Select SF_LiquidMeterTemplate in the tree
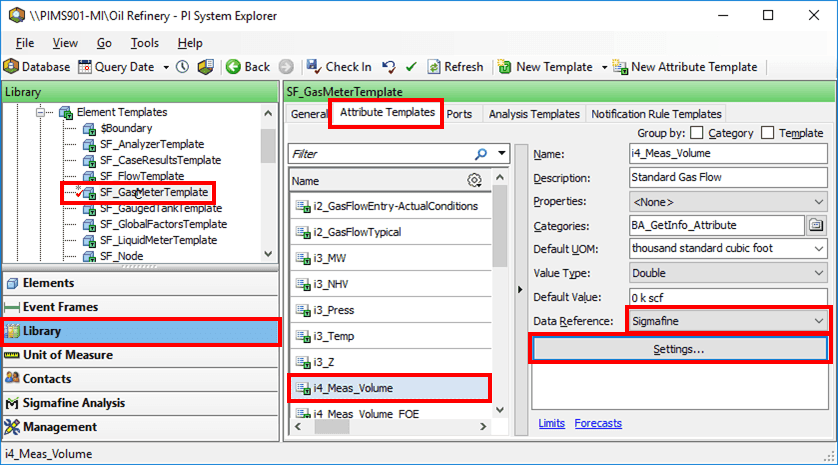Viewport: 838px width, 465px height. click(x=159, y=240)
